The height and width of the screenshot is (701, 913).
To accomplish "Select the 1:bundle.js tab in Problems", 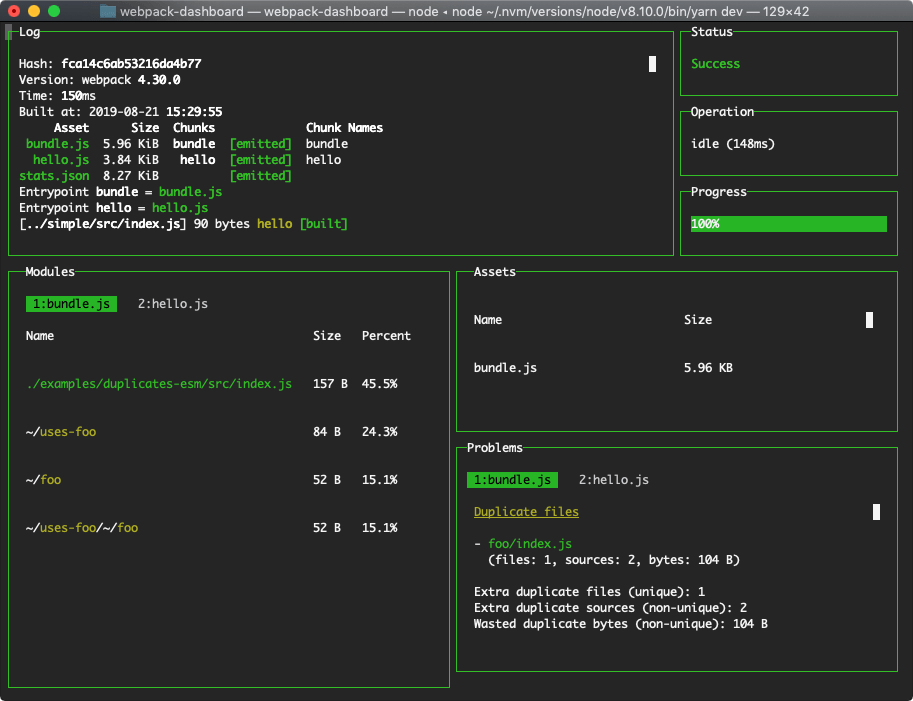I will tap(512, 479).
